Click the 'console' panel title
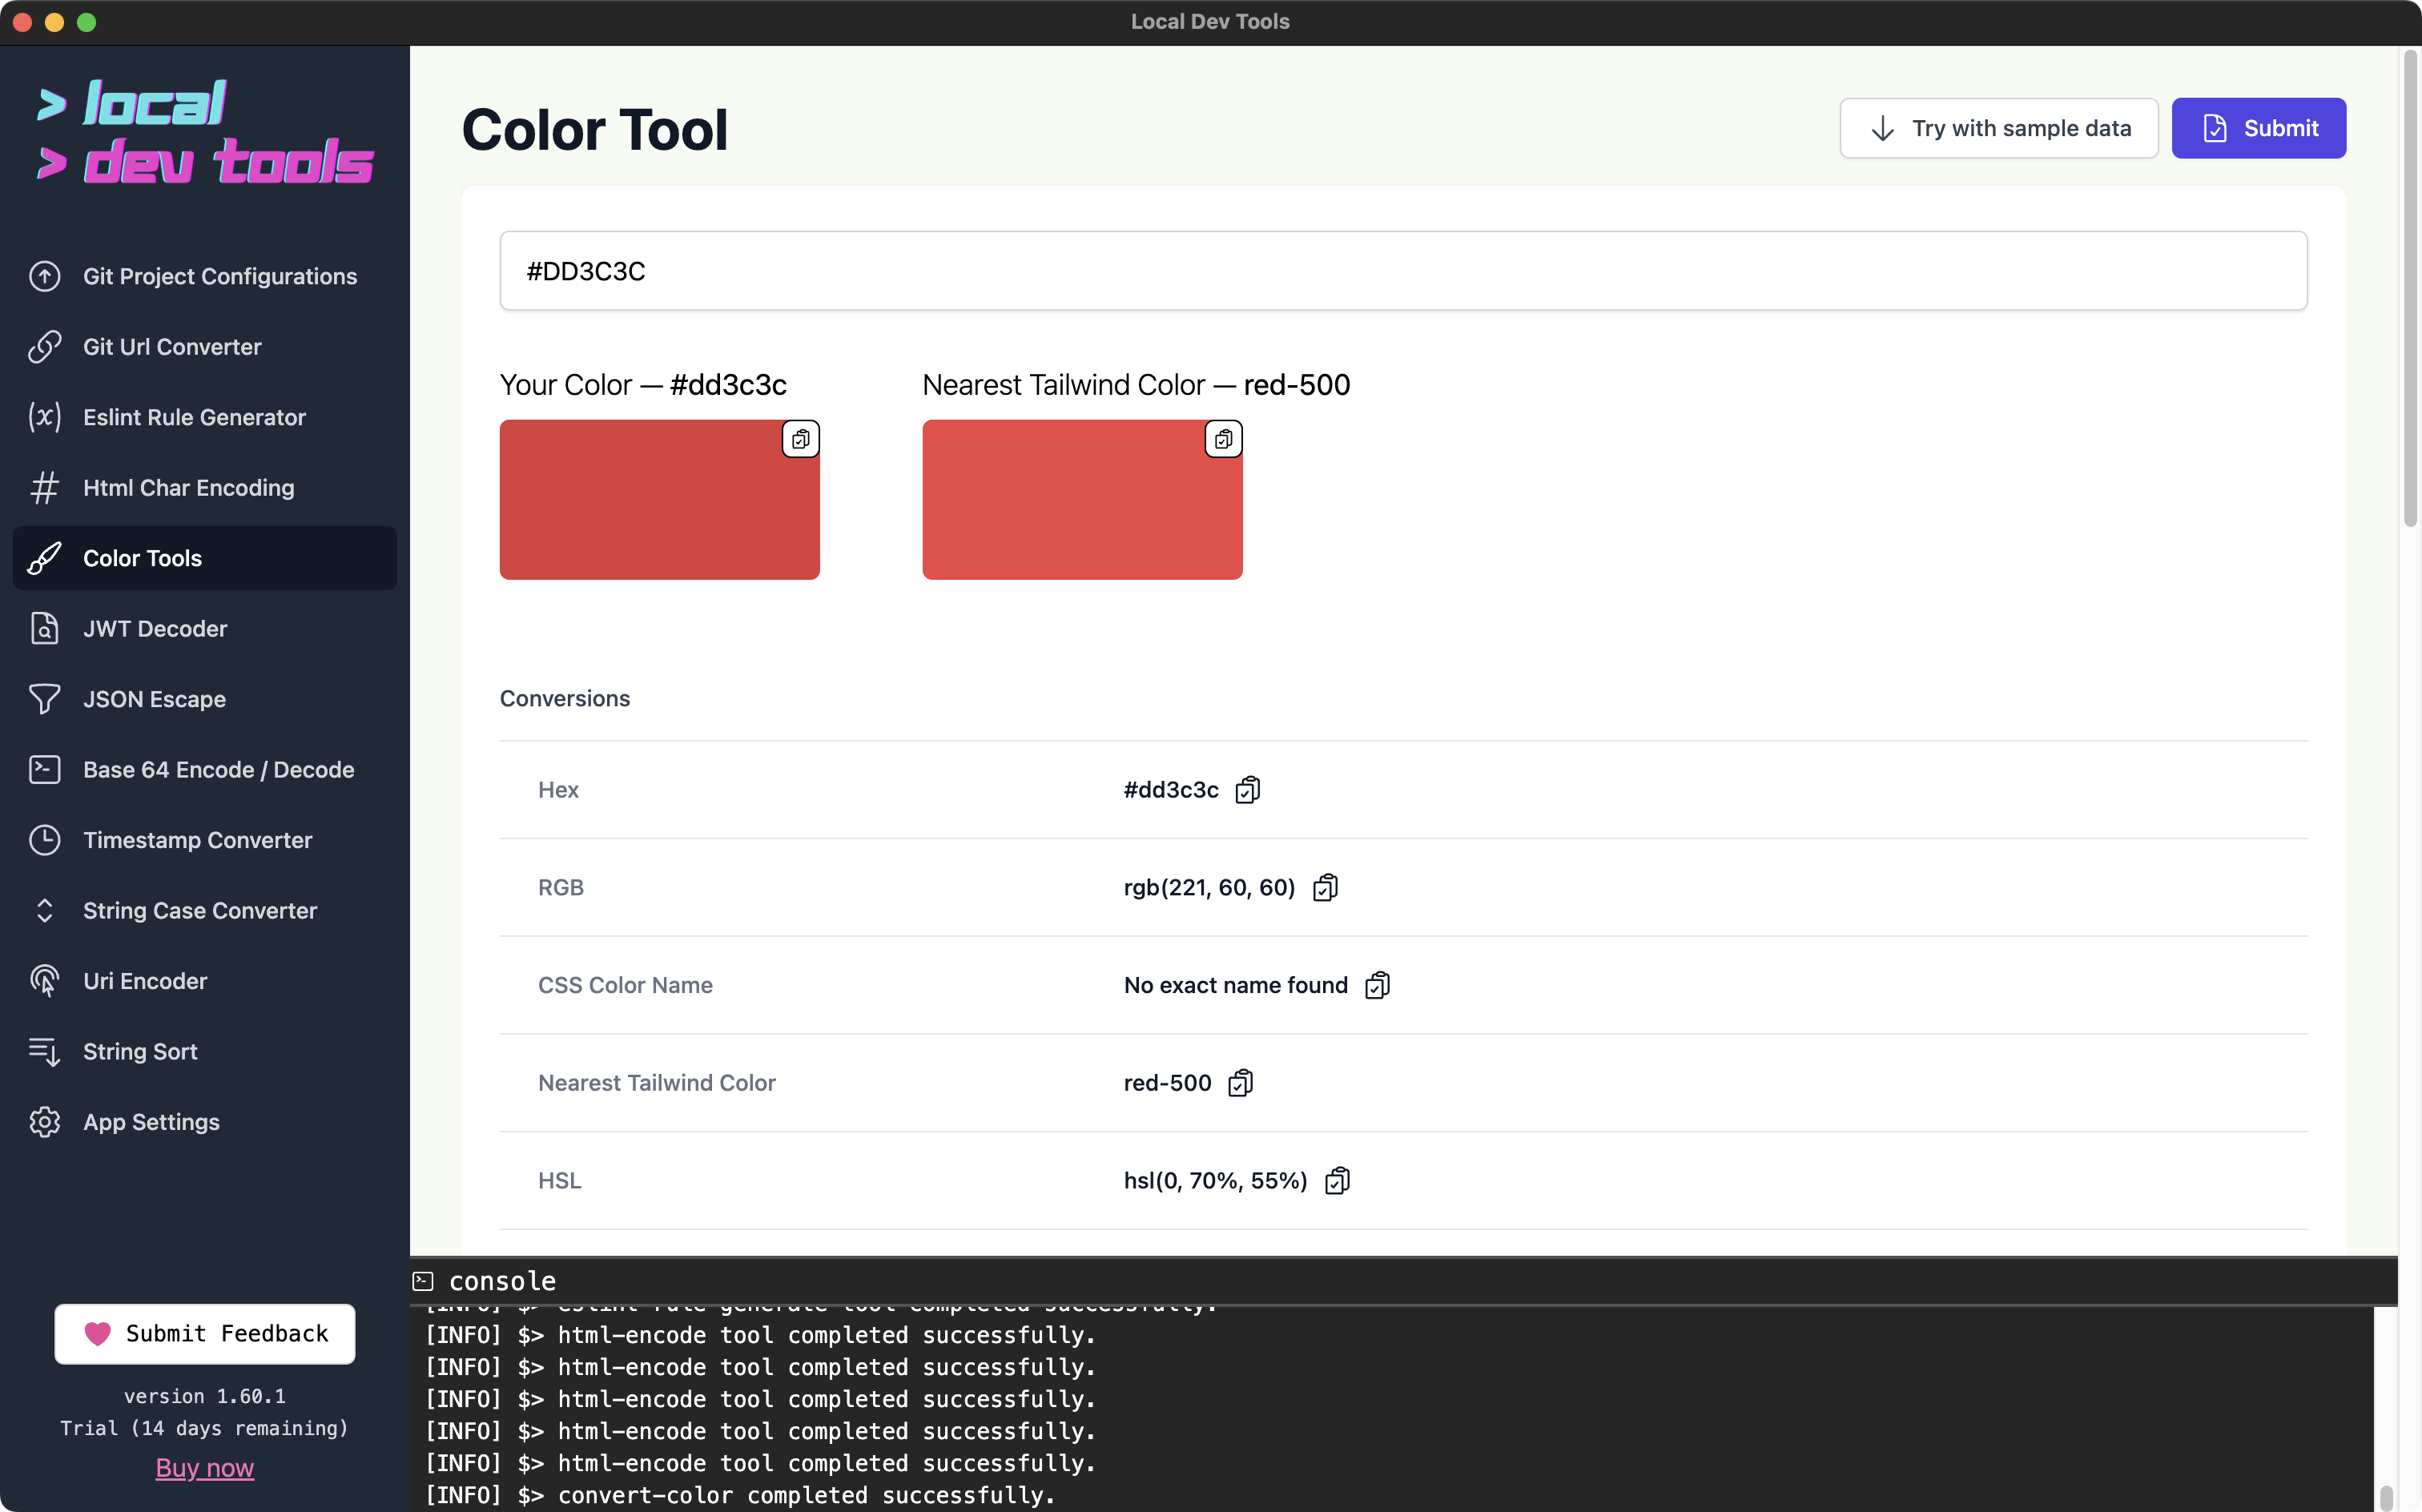 pyautogui.click(x=502, y=1281)
